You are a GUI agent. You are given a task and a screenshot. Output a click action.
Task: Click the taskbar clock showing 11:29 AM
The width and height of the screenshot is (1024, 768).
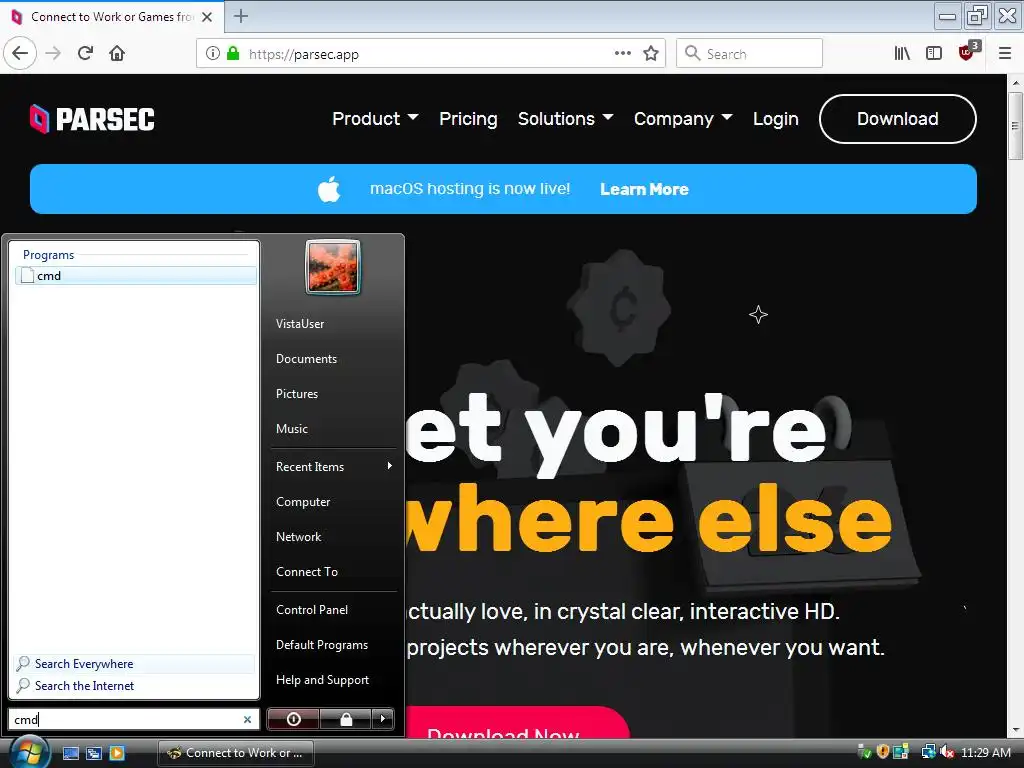pos(985,752)
